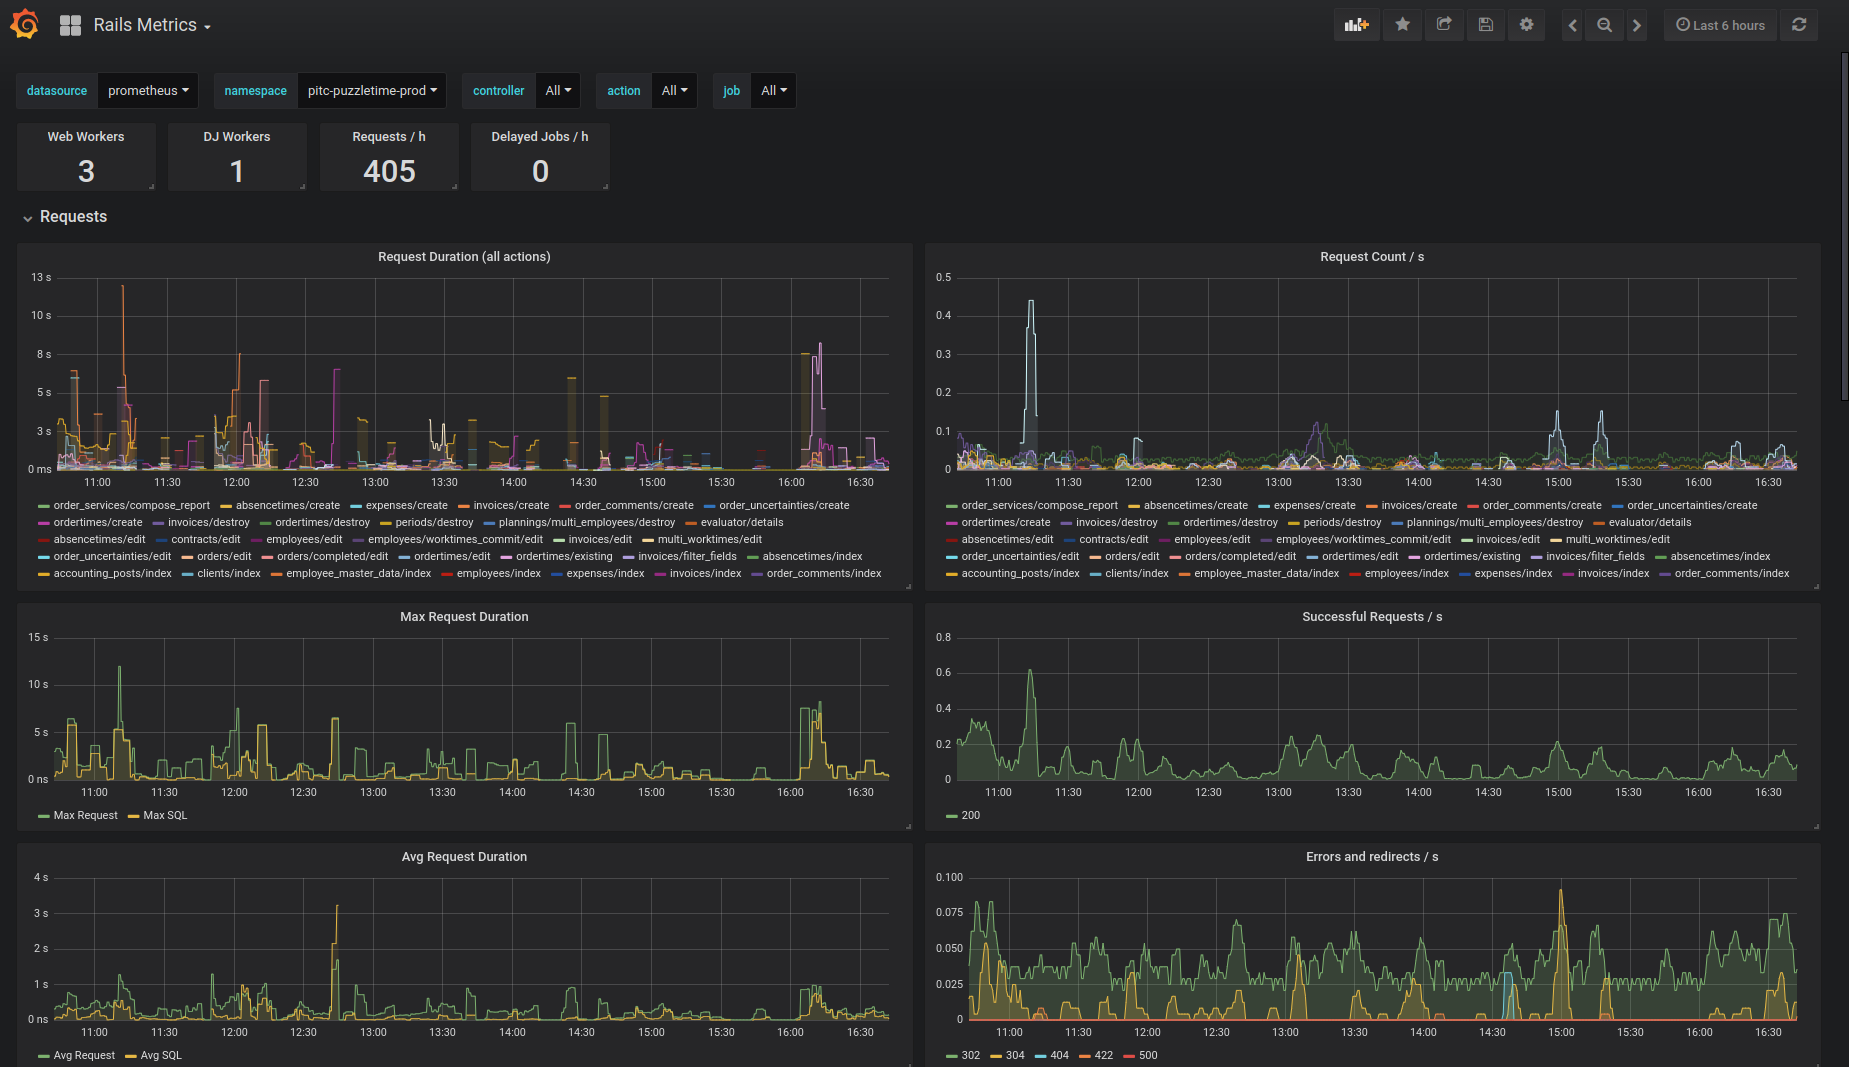Open namespace pitc-puzzletime-prod dropdown
The image size is (1849, 1067).
[x=372, y=90]
